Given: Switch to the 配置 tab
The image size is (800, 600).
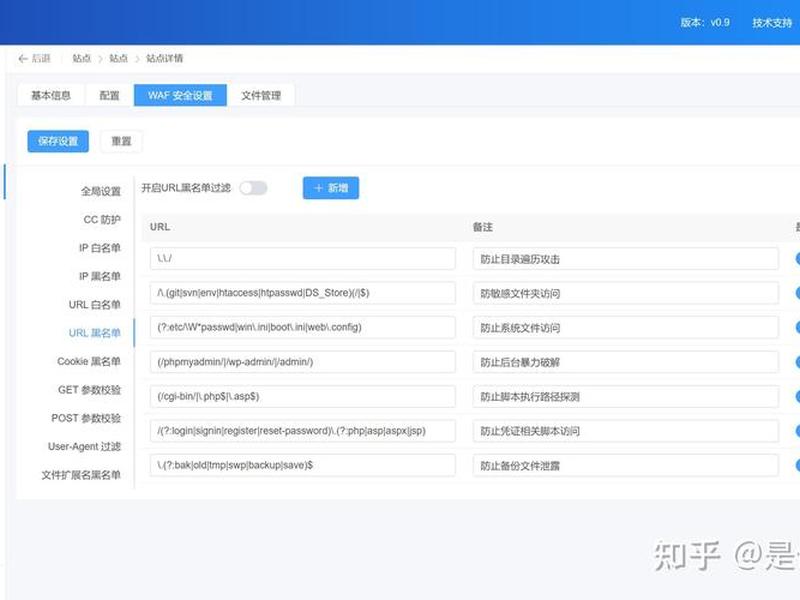Looking at the screenshot, I should point(109,95).
